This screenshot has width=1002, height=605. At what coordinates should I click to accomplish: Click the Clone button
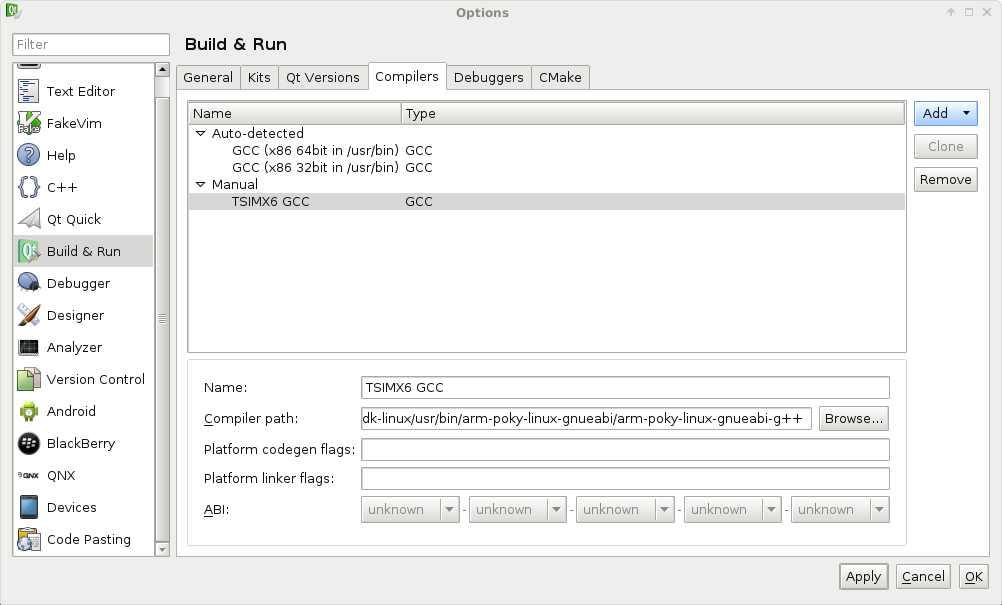[945, 146]
